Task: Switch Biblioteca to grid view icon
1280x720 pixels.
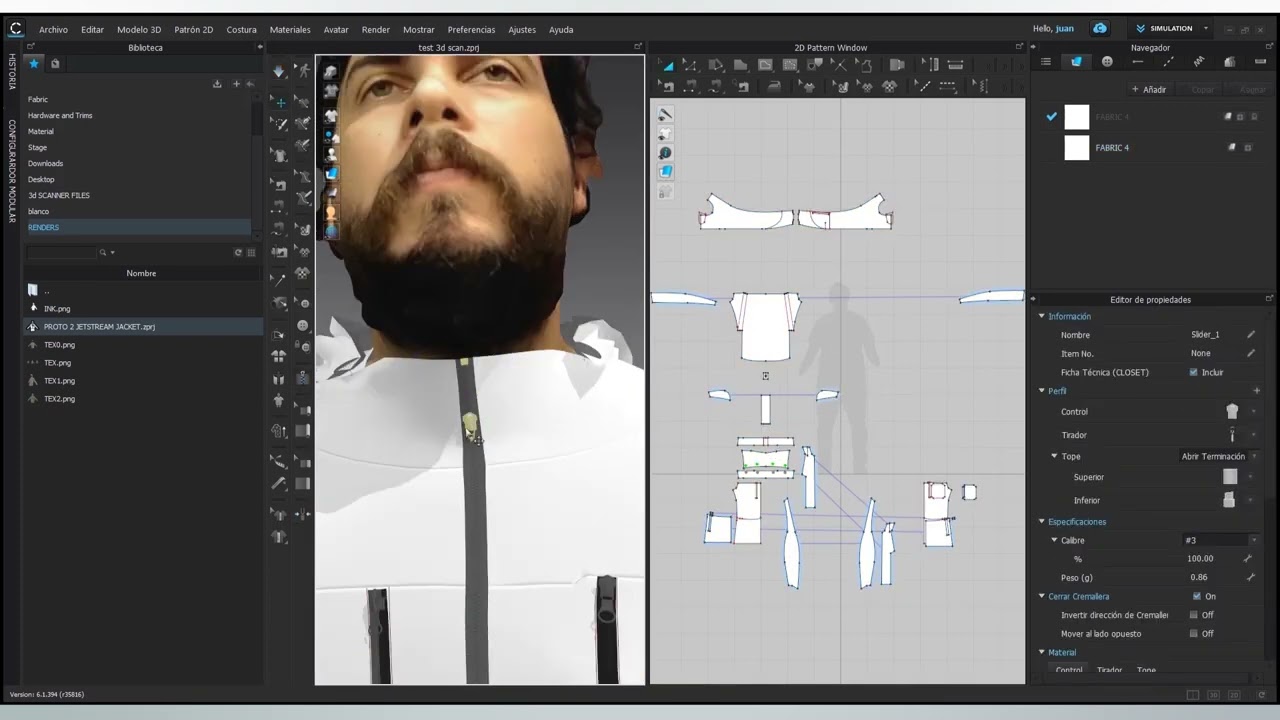Action: pyautogui.click(x=251, y=252)
